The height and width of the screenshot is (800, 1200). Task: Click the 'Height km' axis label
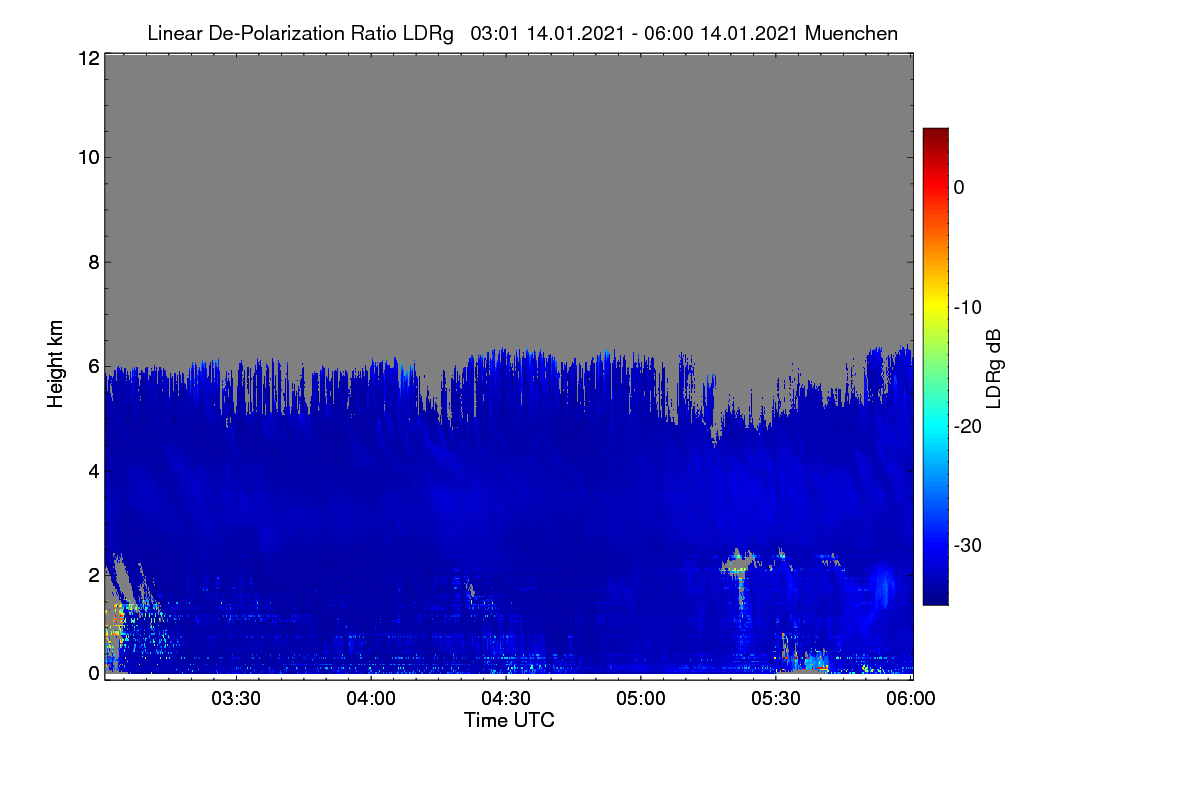[x=56, y=364]
